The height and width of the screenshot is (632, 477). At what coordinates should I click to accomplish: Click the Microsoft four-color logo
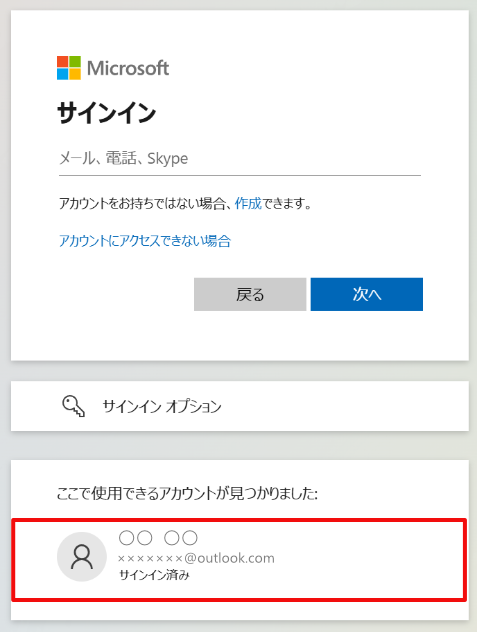click(x=69, y=68)
